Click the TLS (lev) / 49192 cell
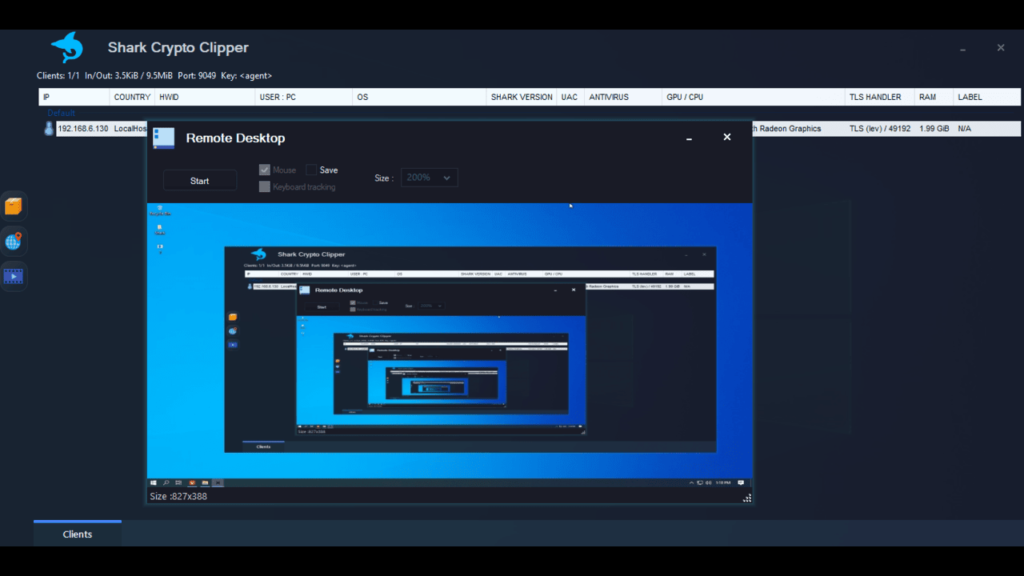 (x=880, y=129)
